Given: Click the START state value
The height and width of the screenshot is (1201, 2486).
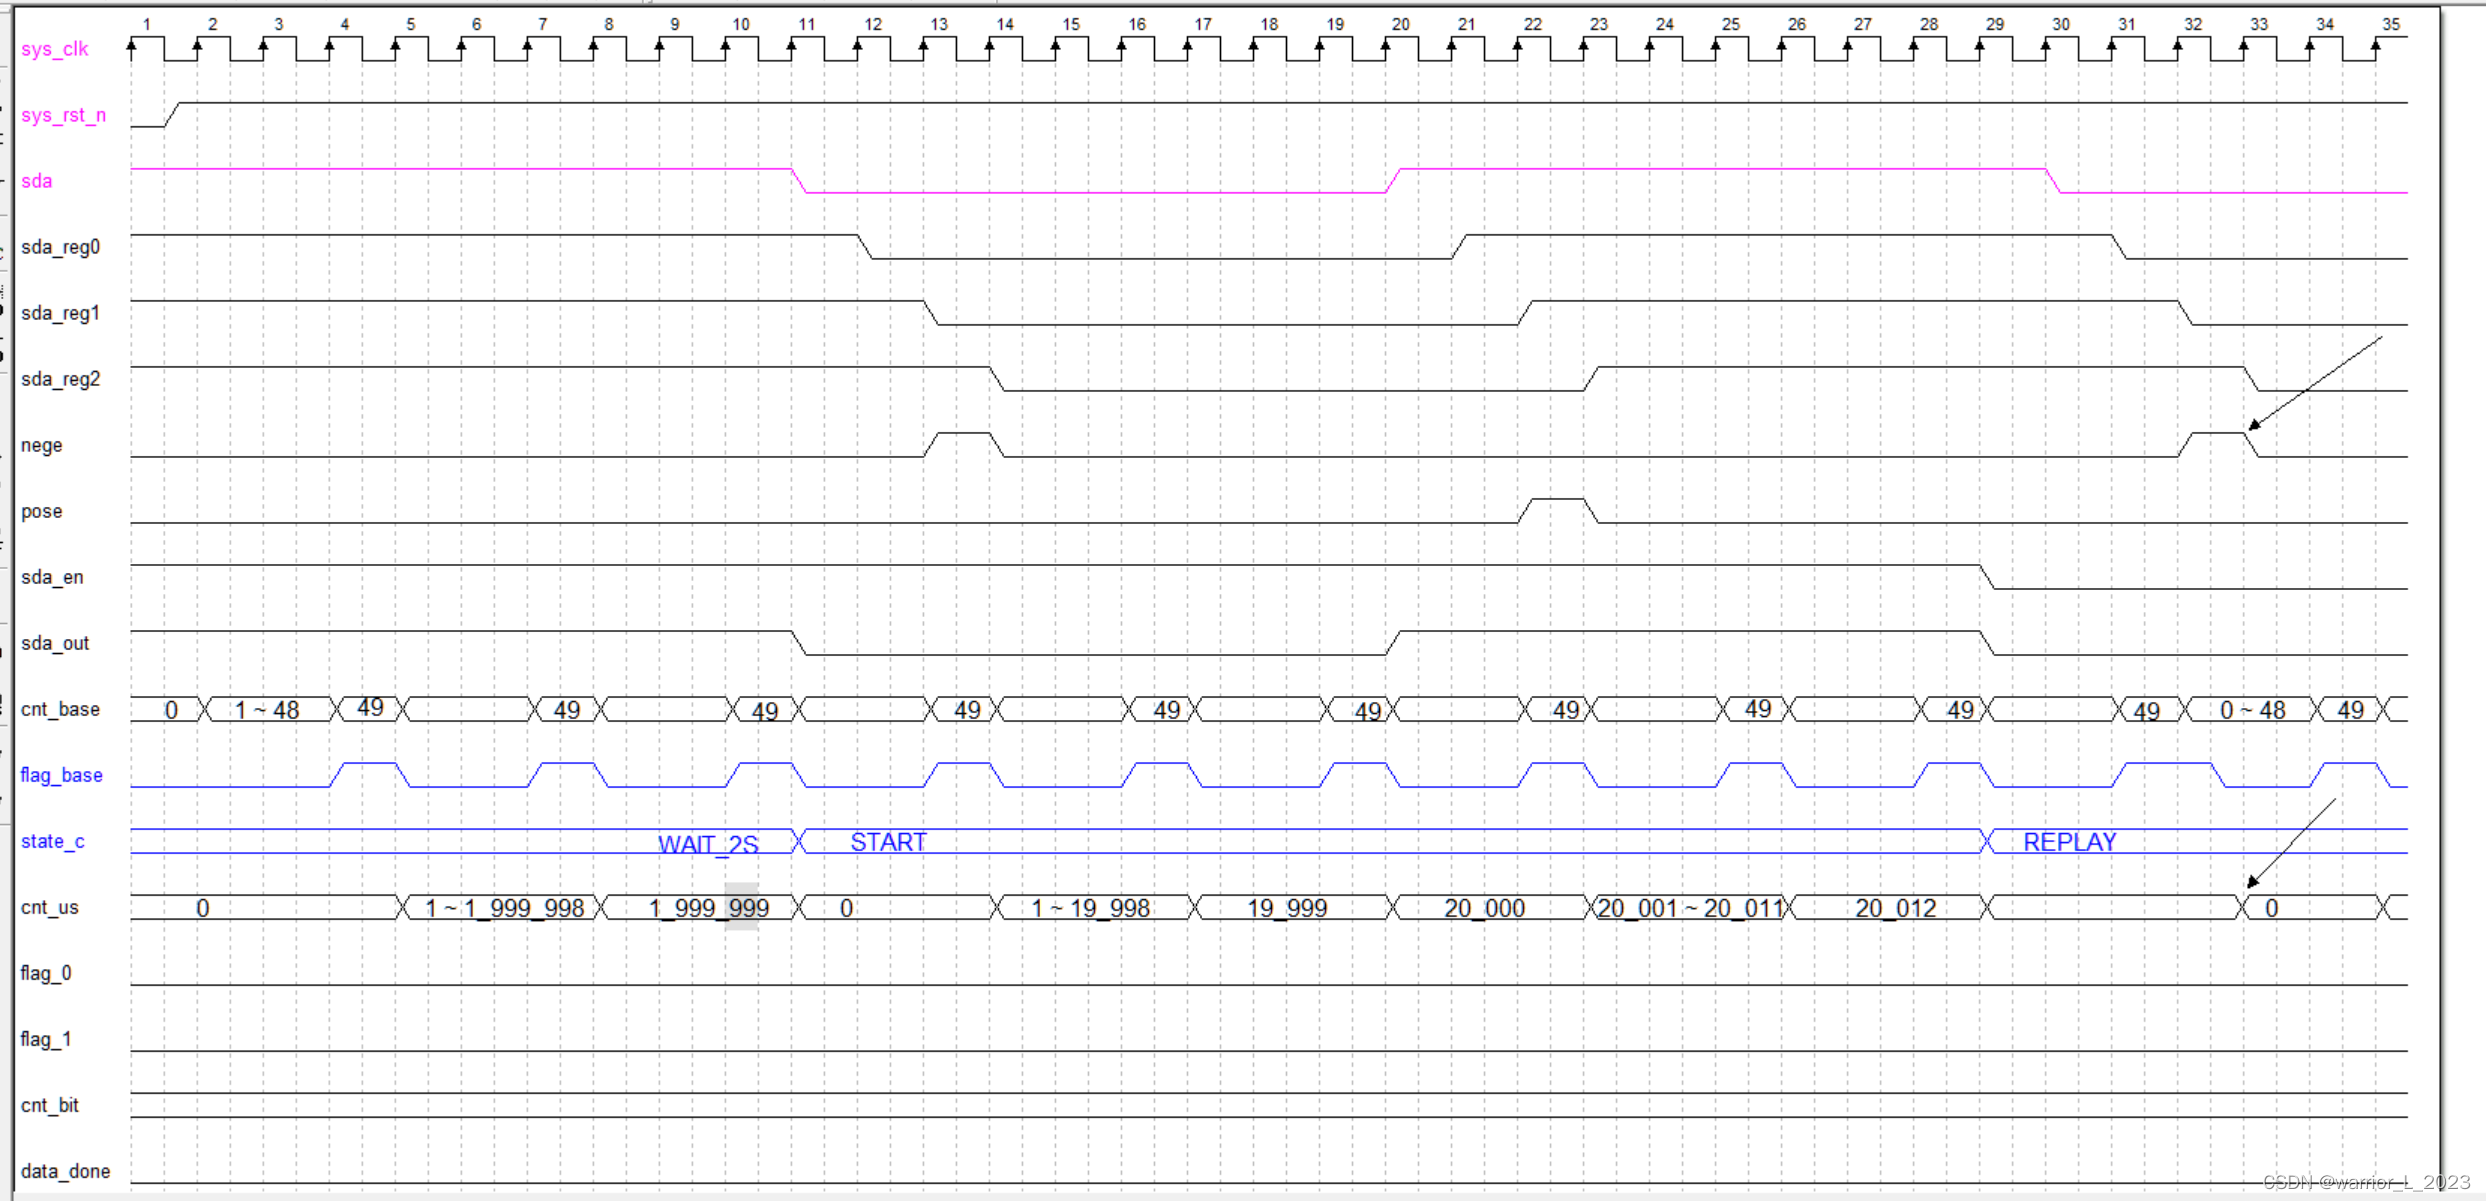Looking at the screenshot, I should tap(888, 842).
